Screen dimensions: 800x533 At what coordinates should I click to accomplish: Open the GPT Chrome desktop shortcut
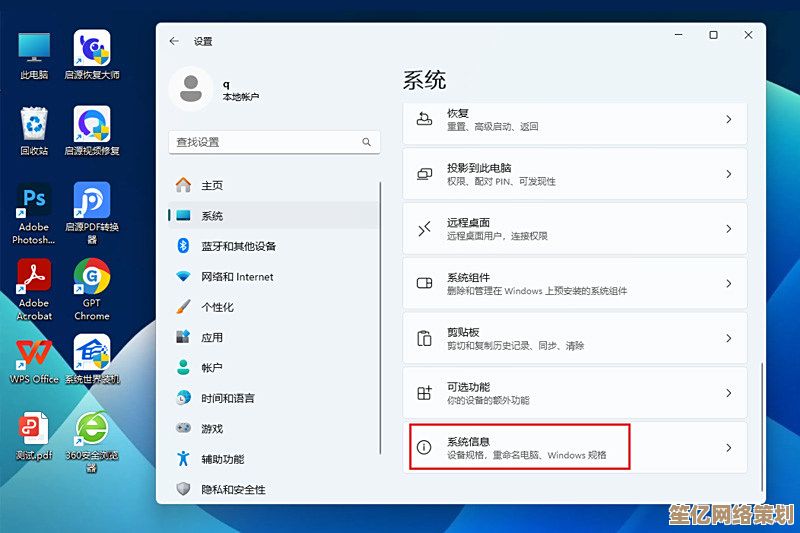pyautogui.click(x=92, y=277)
